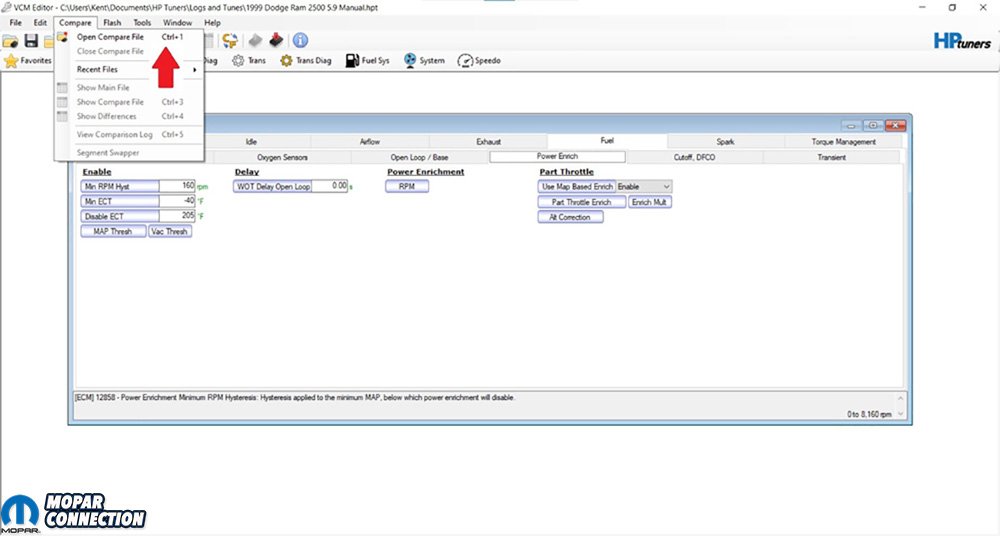Click the WOT Delay Open Loop value field
Screen dimensions: 1000x536
[x=330, y=186]
